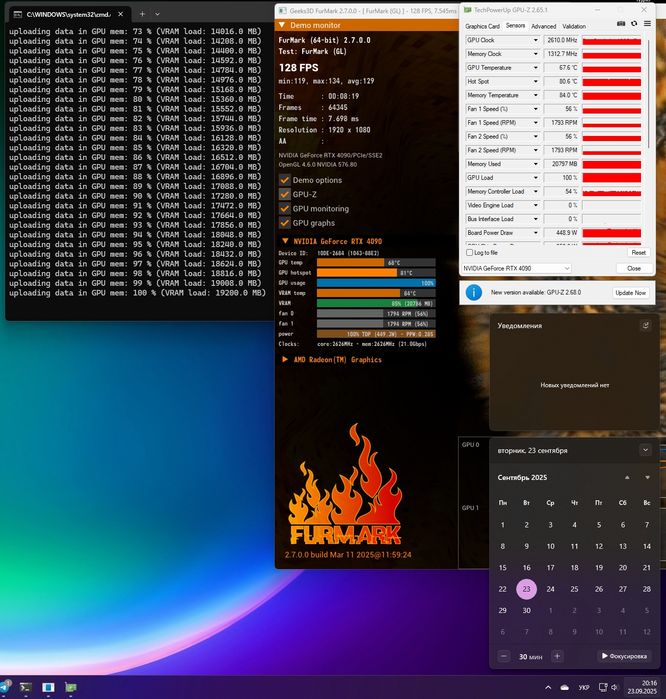Click the GPU-Z sensor list scrollbar
The width and height of the screenshot is (666, 699).
(648, 94)
